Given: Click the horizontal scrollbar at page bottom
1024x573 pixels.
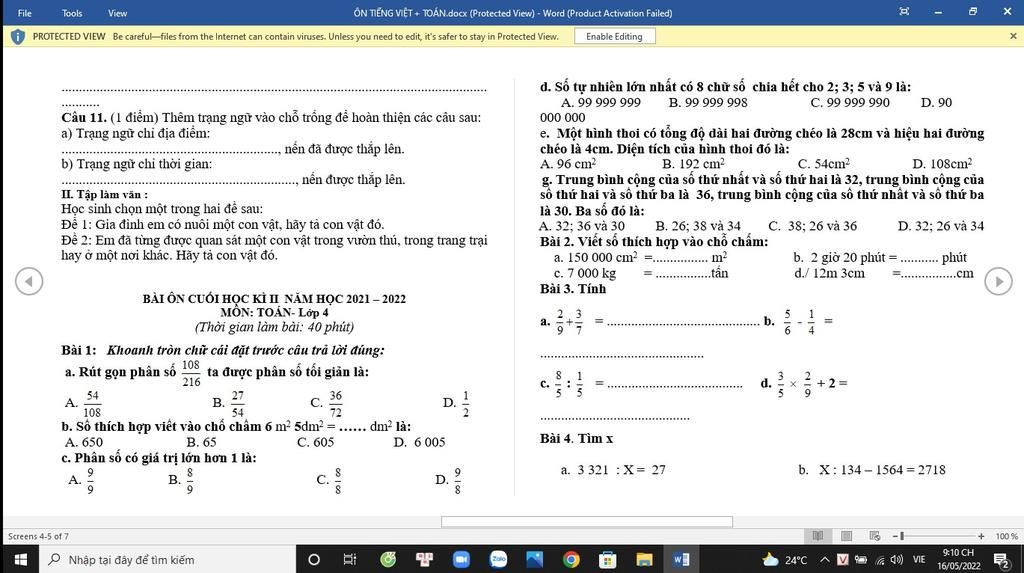Looking at the screenshot, I should pos(586,521).
